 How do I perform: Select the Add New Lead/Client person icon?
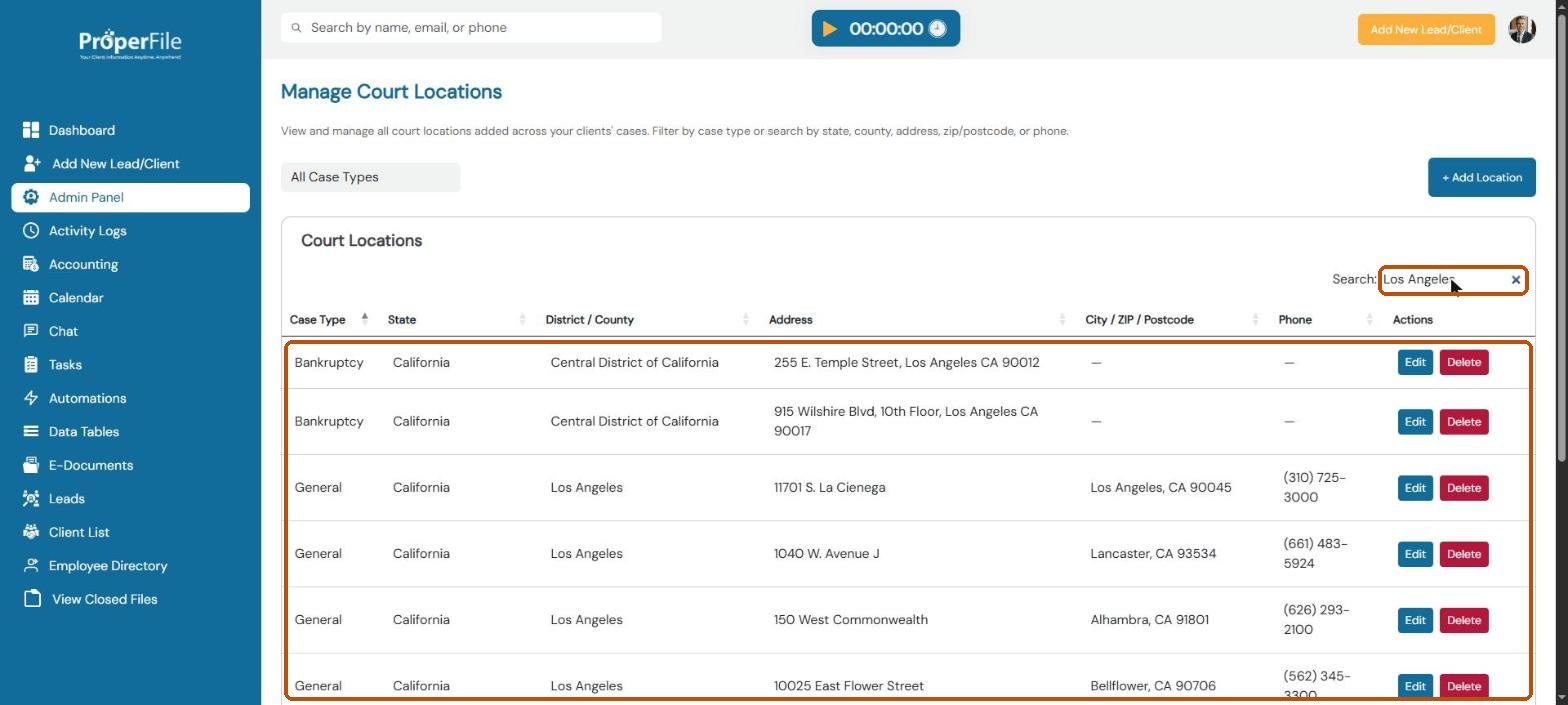[32, 164]
